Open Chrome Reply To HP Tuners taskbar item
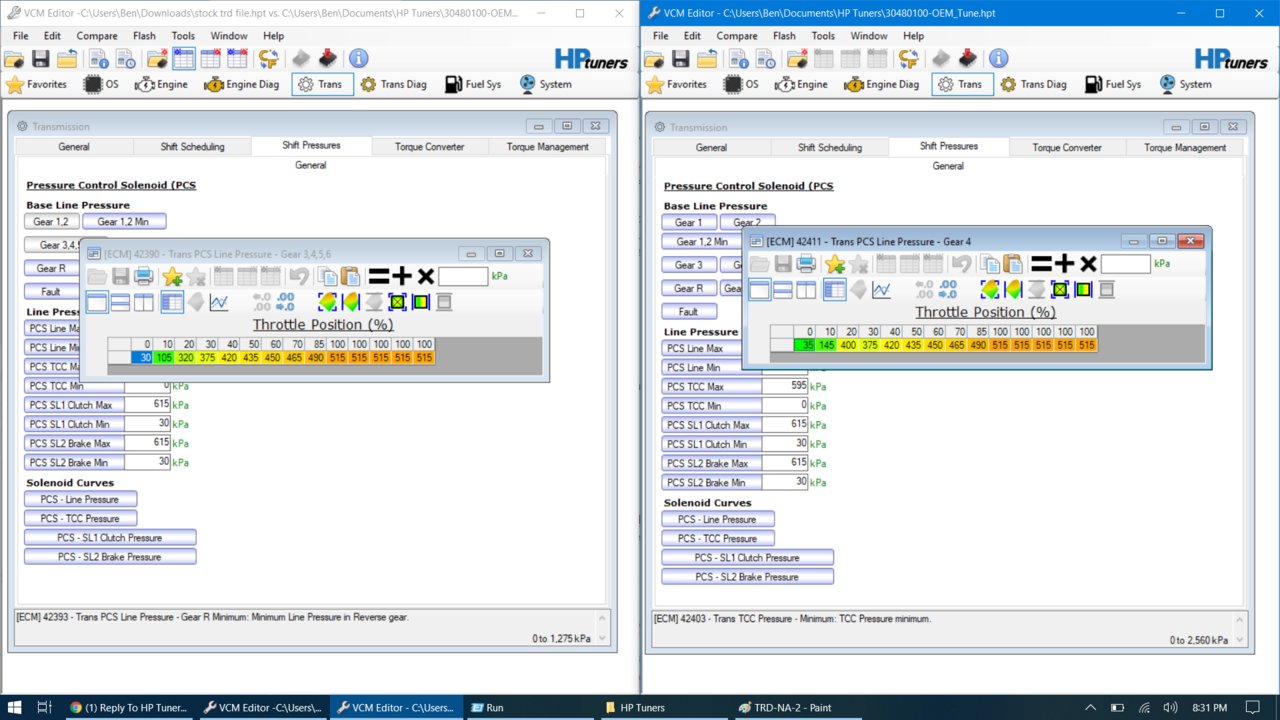 (130, 707)
